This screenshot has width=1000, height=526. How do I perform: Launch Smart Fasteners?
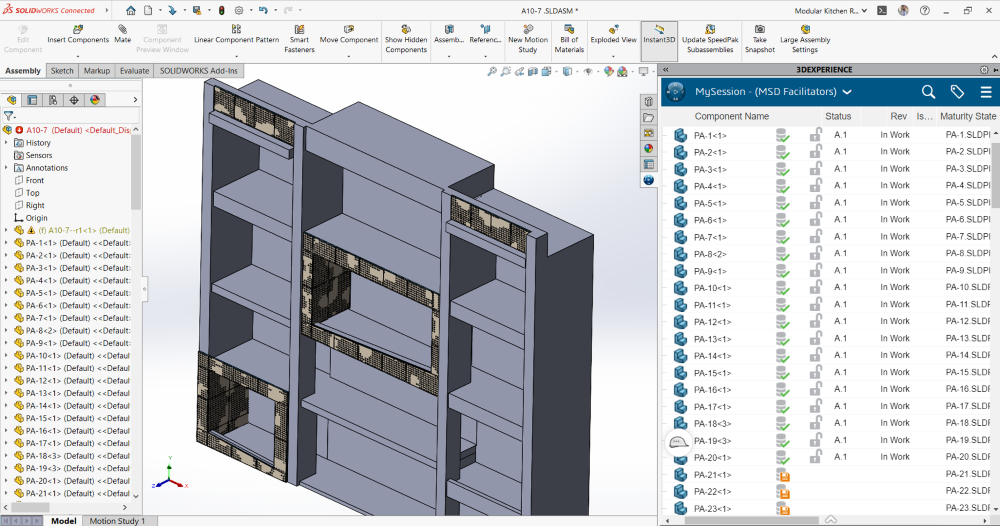(299, 39)
